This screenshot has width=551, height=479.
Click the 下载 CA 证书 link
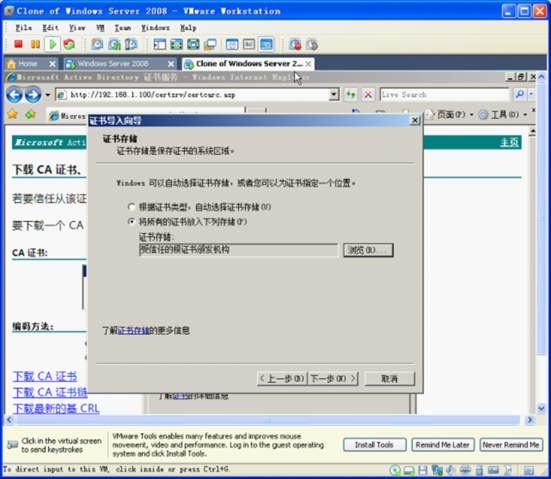coord(45,376)
